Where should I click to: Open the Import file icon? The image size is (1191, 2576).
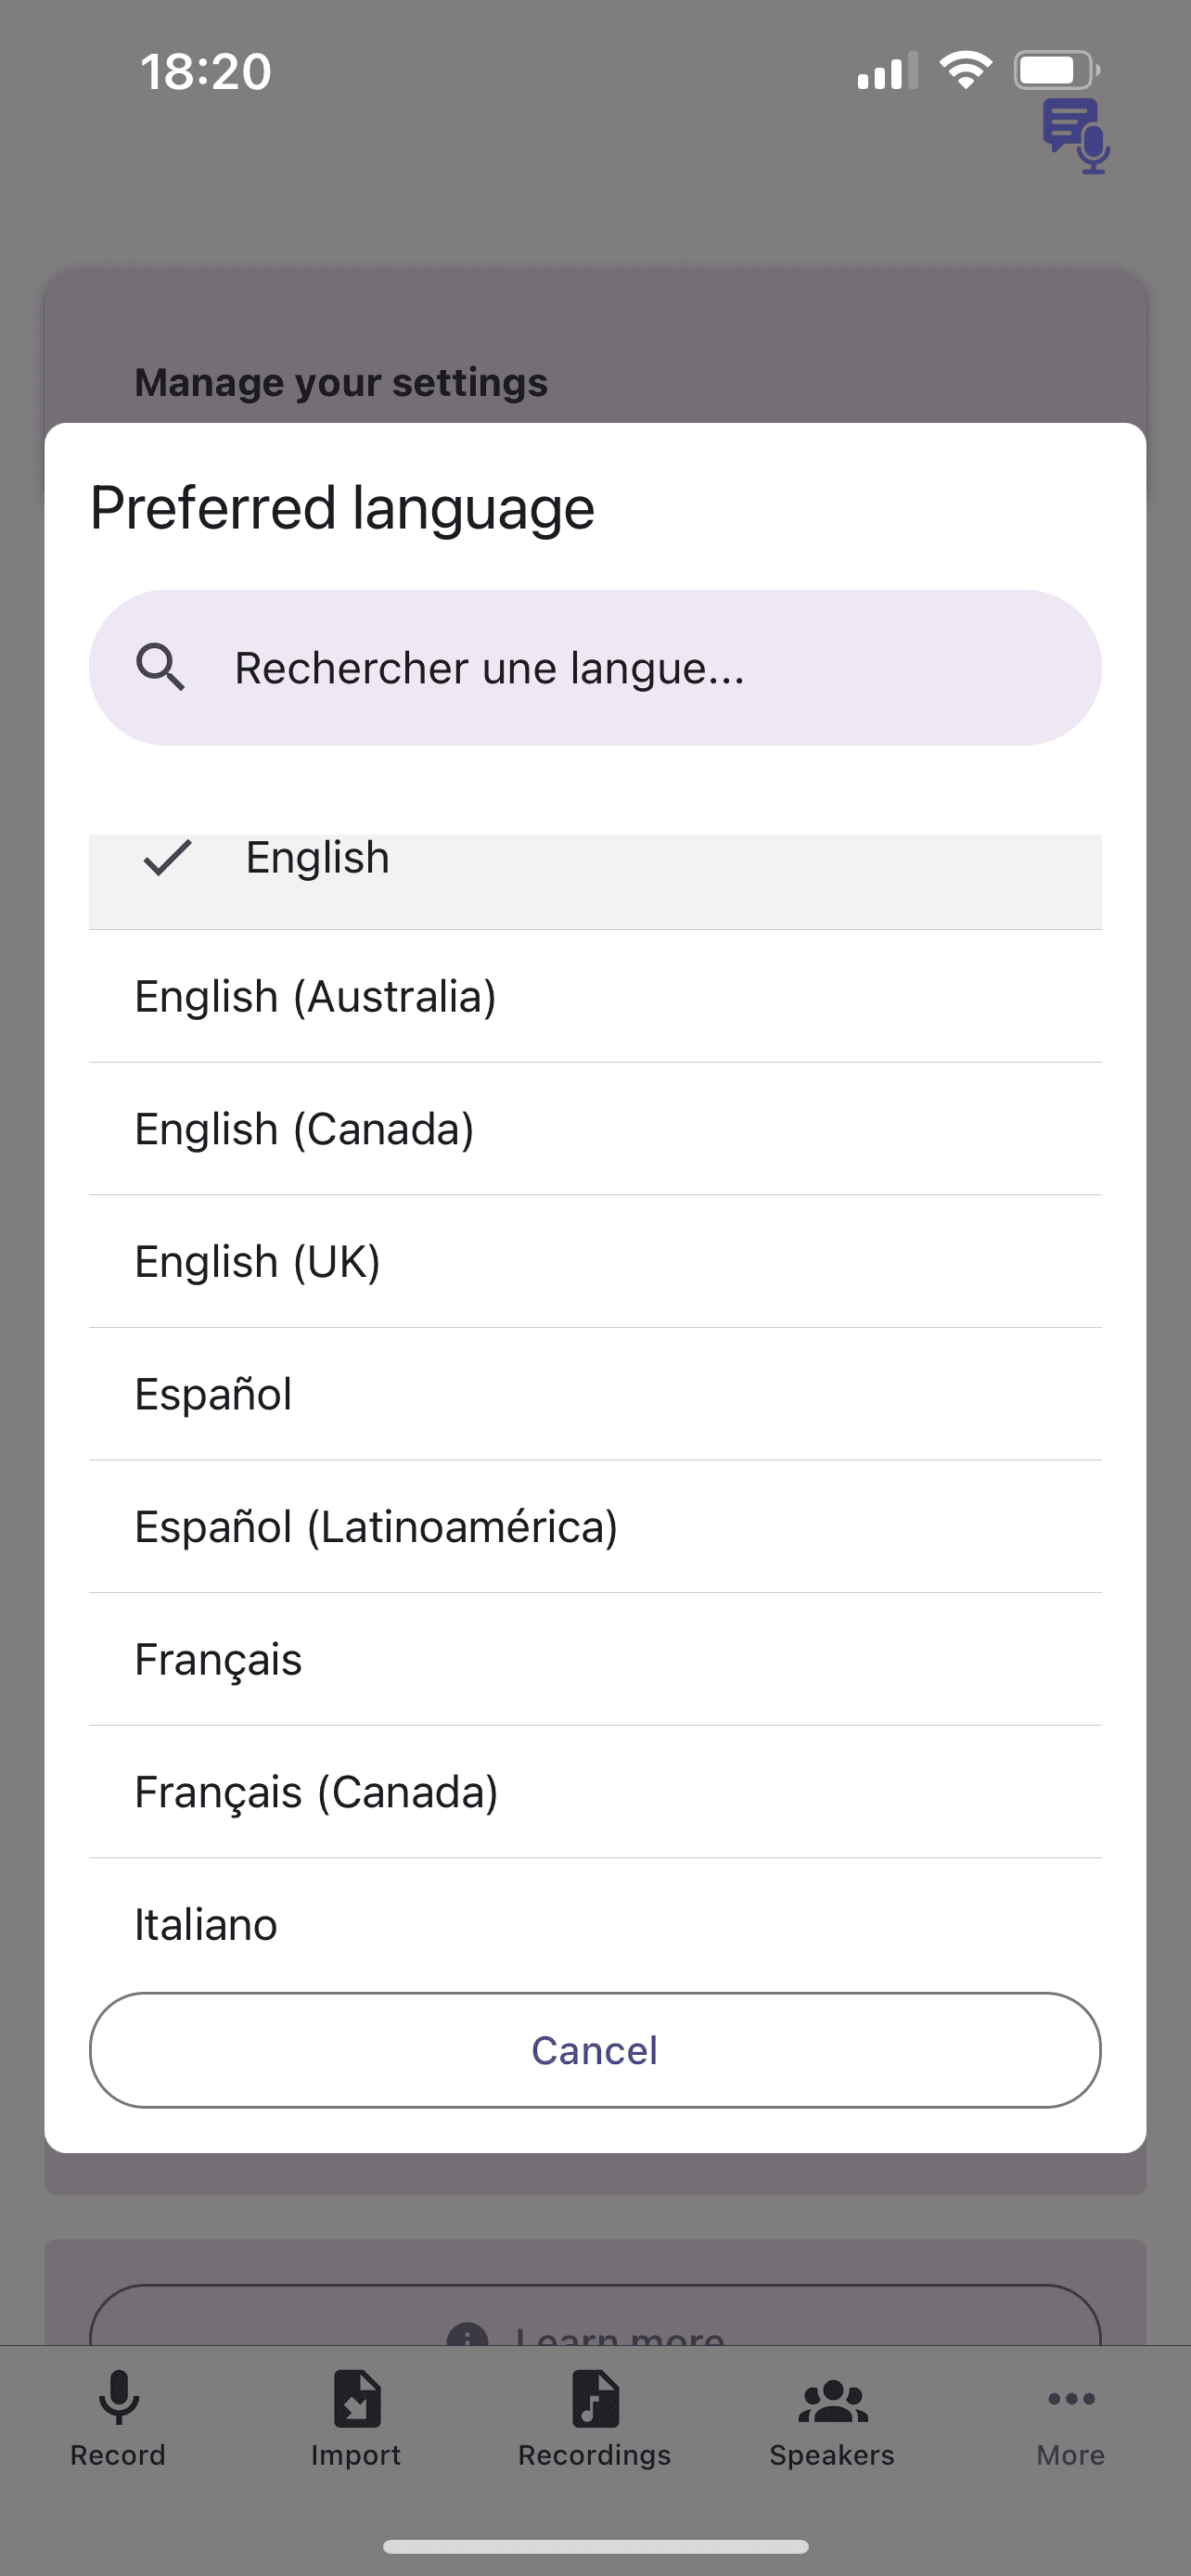(356, 2399)
